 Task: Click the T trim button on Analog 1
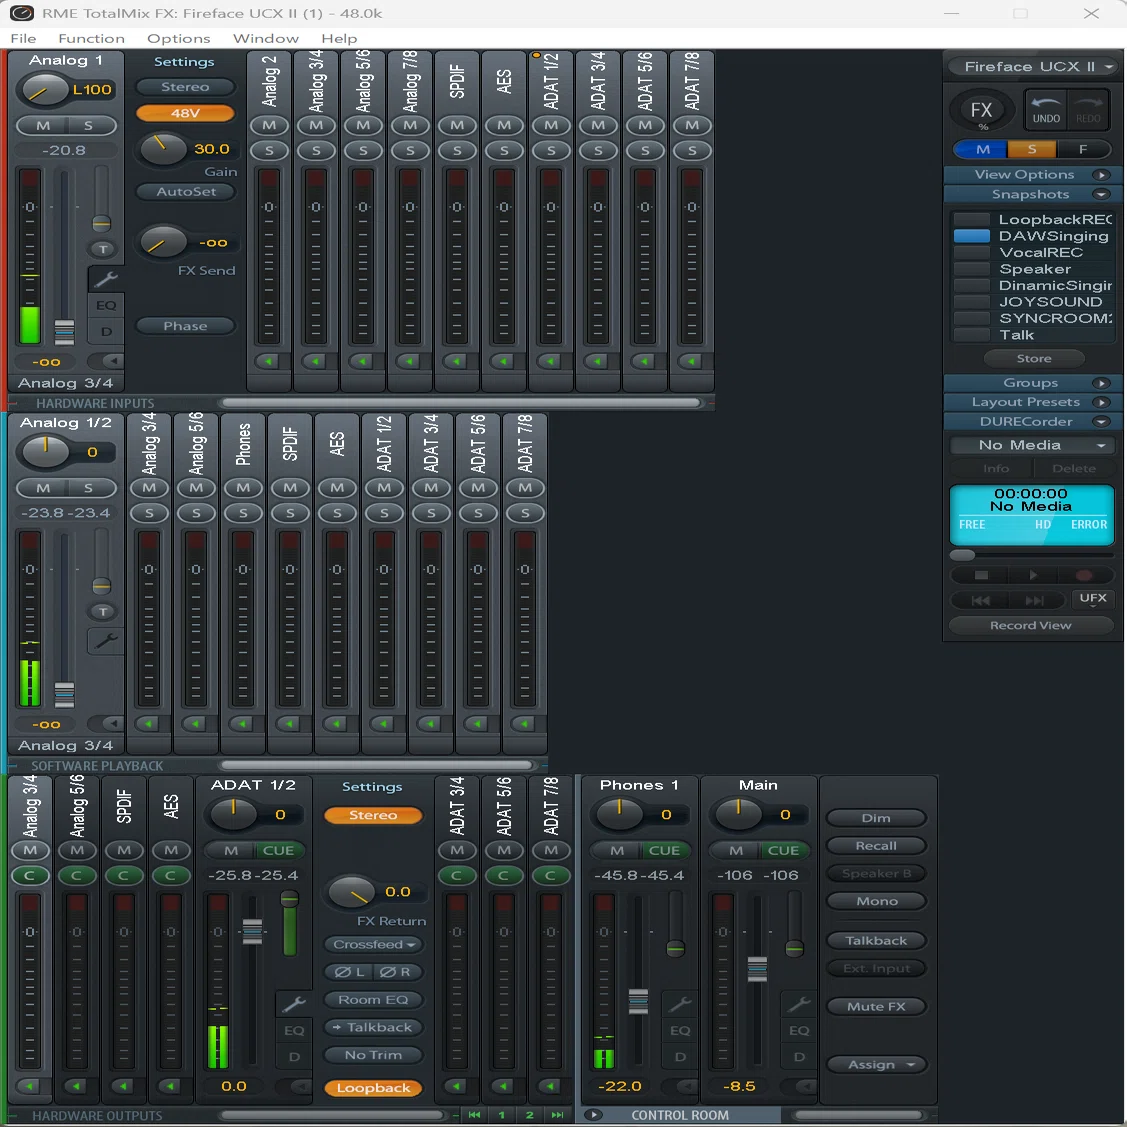click(103, 249)
